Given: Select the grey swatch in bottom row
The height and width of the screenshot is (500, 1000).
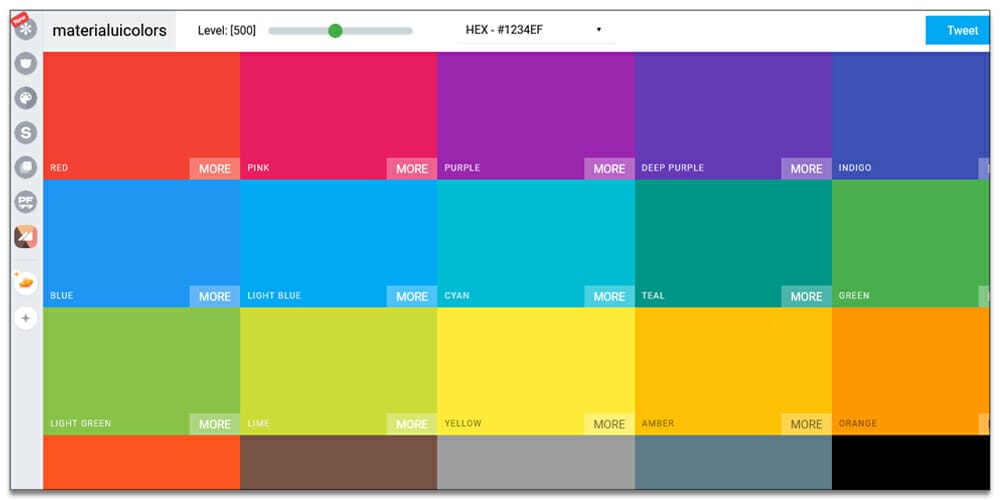Looking at the screenshot, I should click(536, 462).
